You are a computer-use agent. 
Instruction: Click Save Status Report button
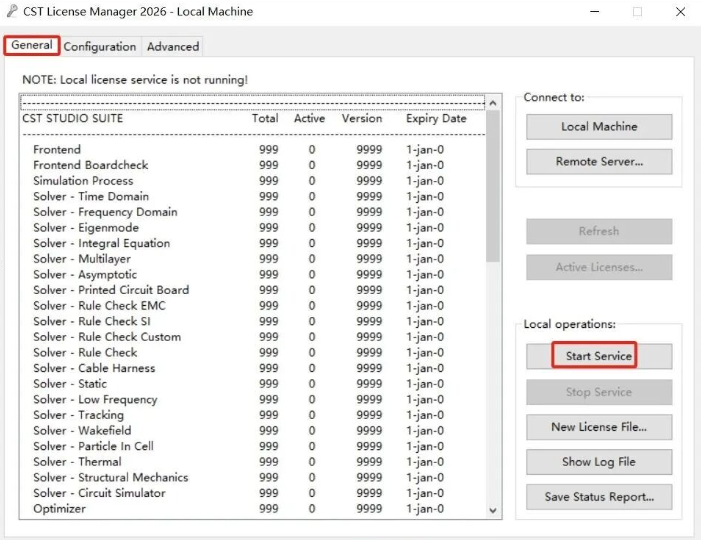(599, 497)
